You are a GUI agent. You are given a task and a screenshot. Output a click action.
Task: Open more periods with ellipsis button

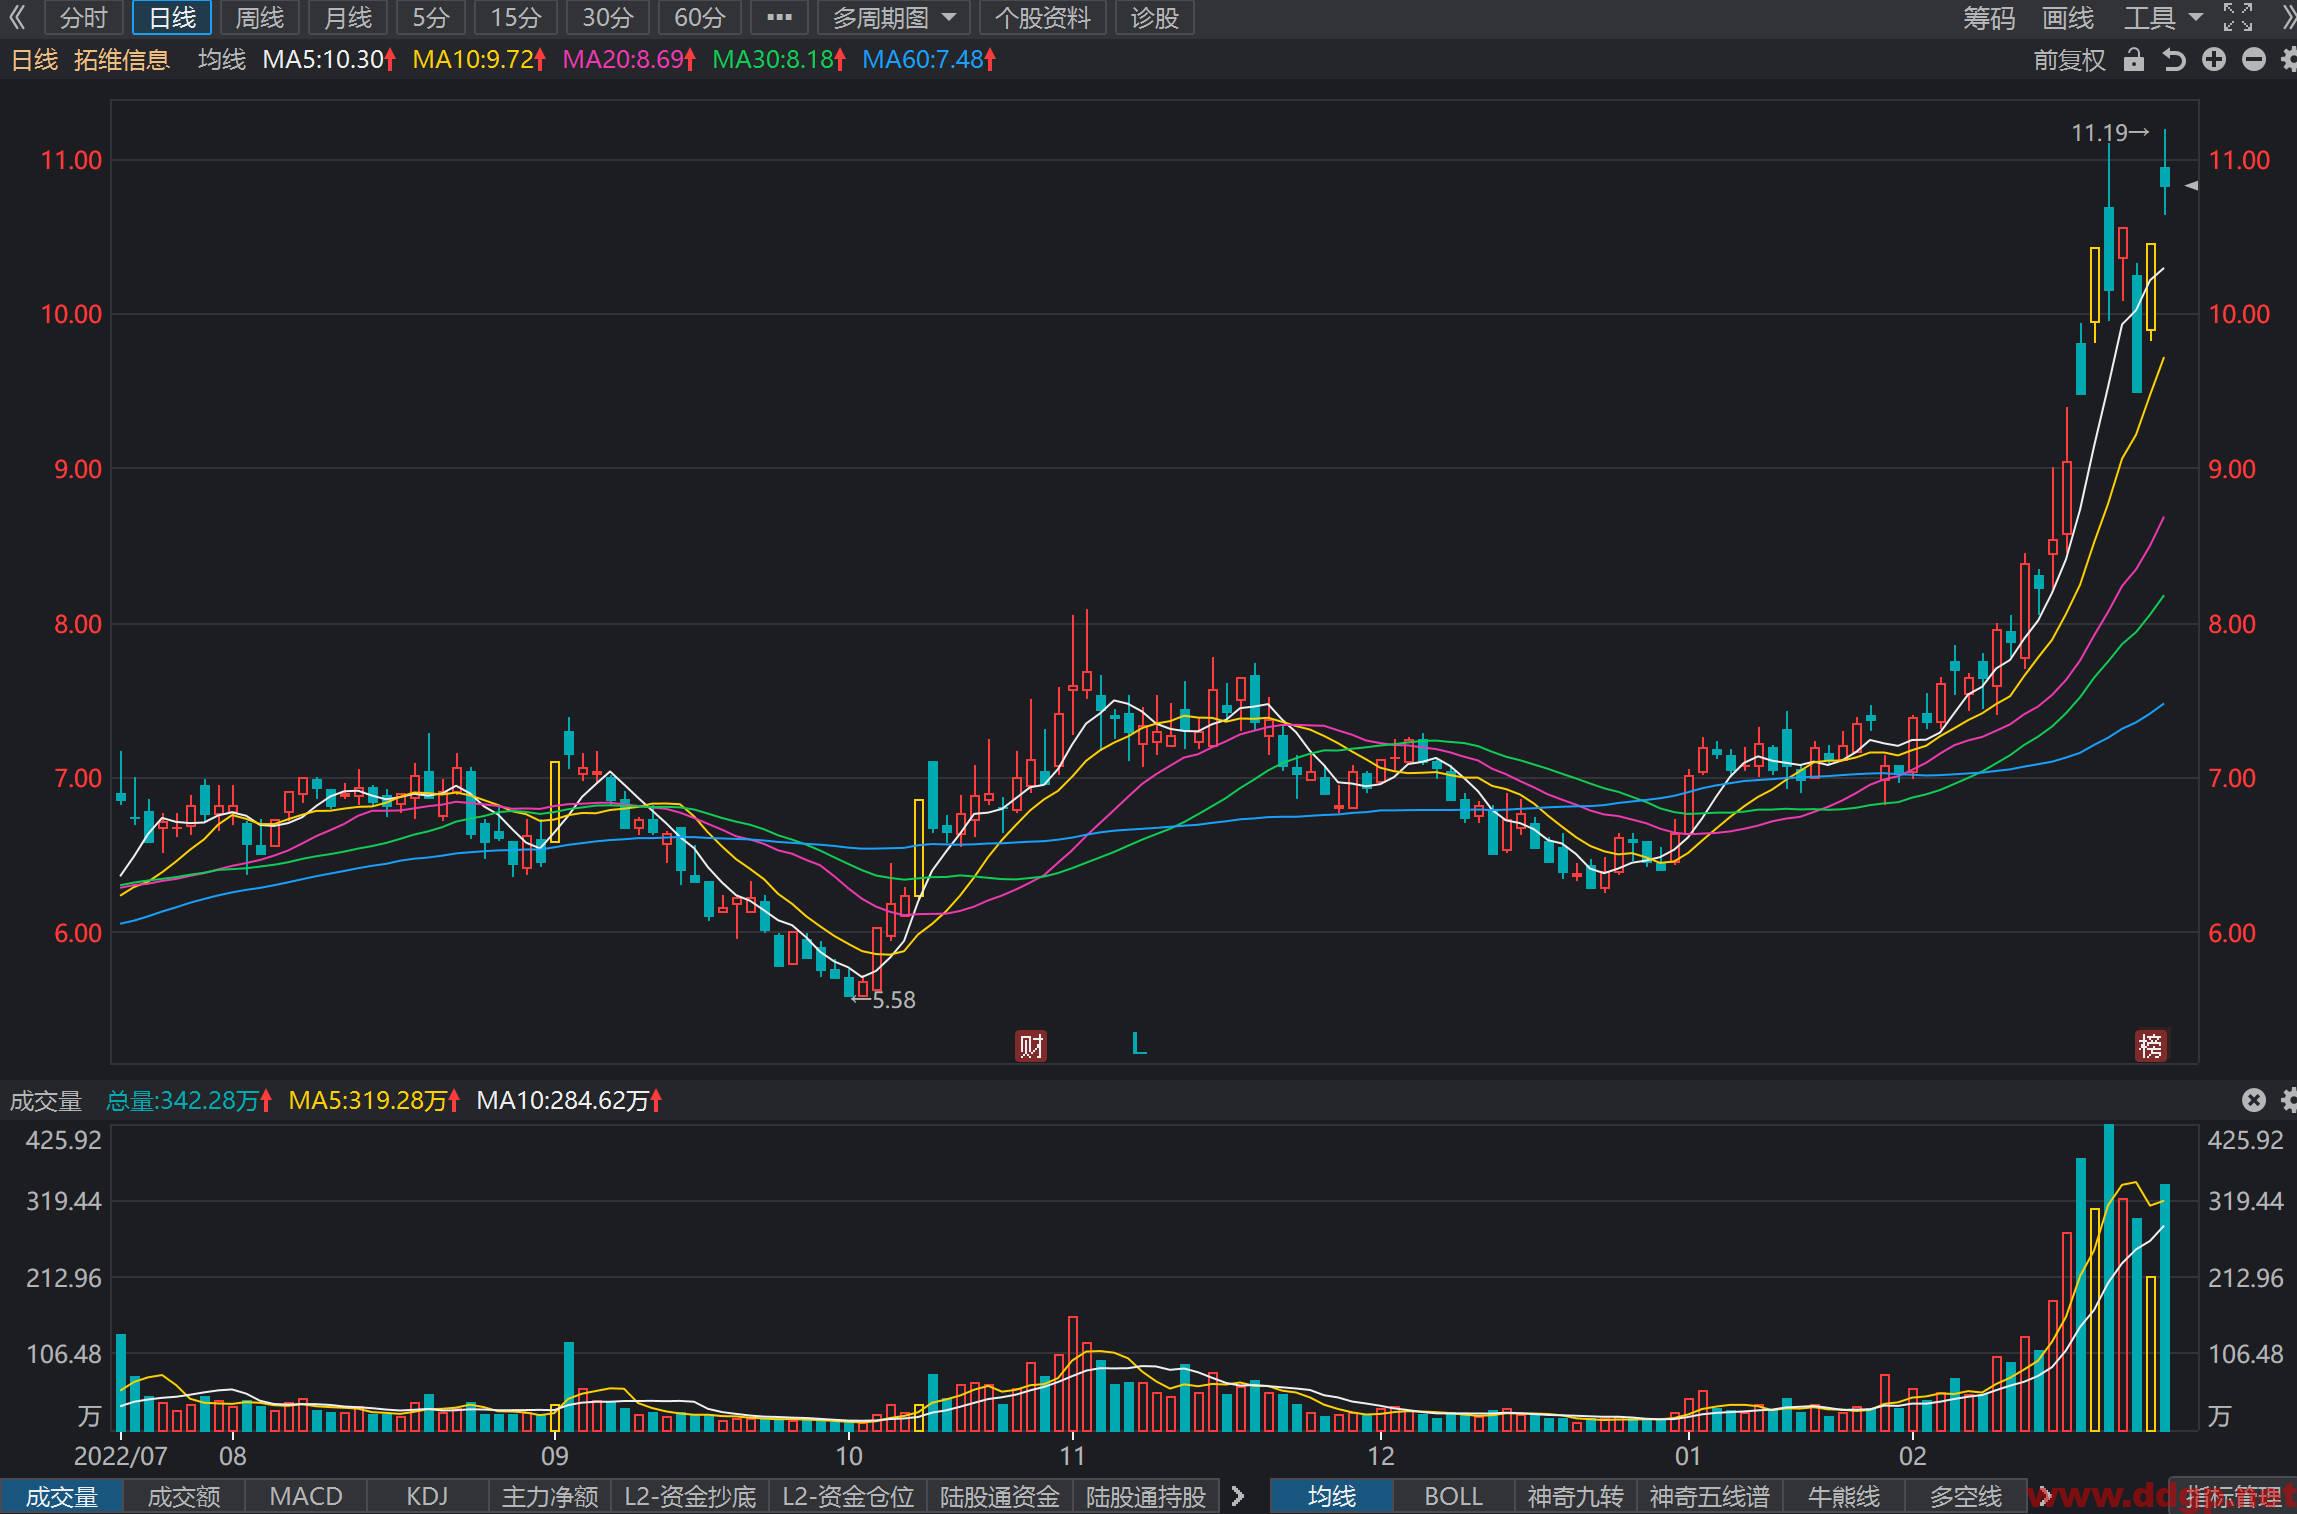tap(779, 18)
